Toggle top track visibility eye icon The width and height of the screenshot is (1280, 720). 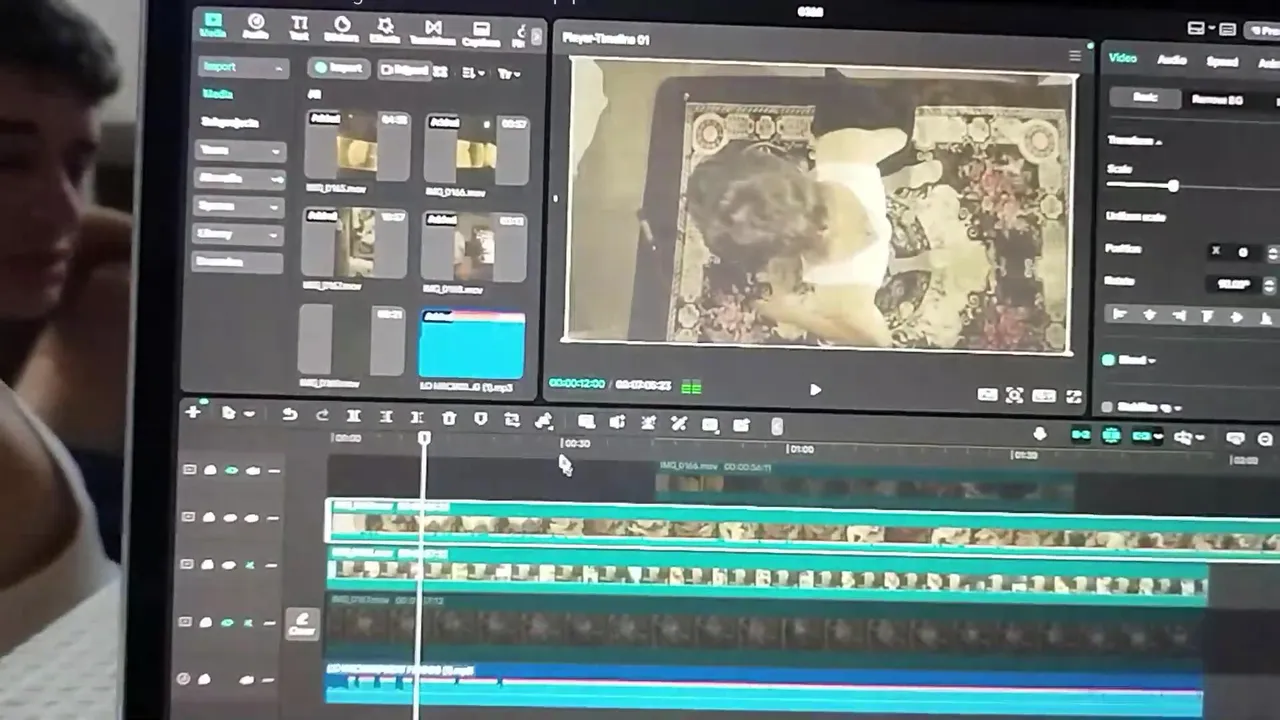pos(231,470)
